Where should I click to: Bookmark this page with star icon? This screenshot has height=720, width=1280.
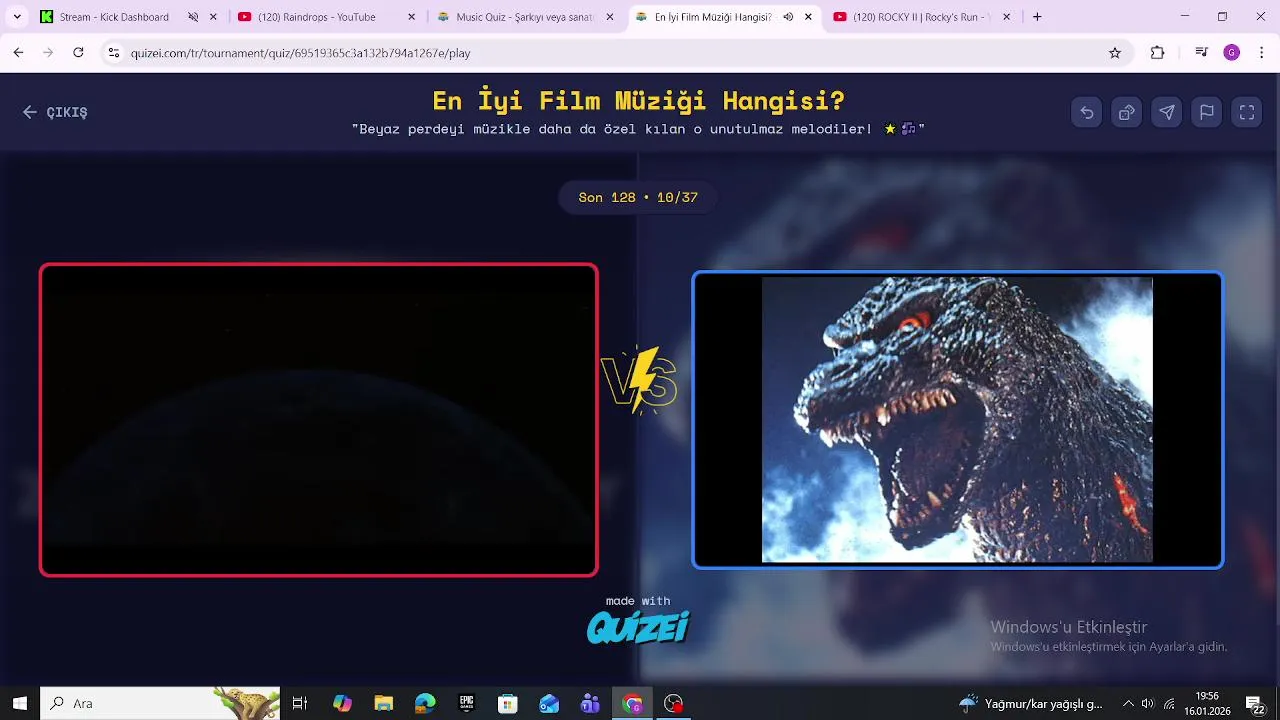pyautogui.click(x=1115, y=53)
